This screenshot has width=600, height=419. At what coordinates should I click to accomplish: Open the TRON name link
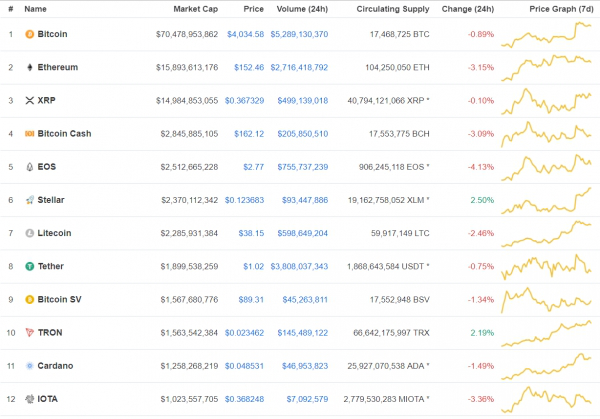[x=50, y=333]
